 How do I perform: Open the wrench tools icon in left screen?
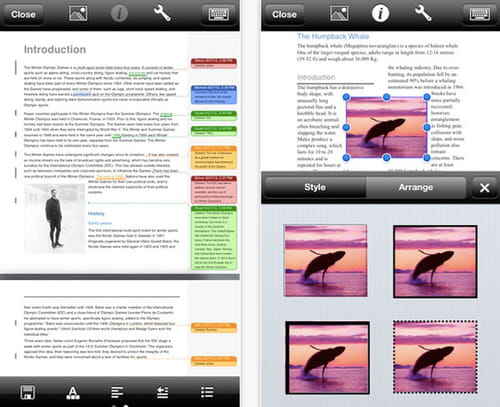point(162,14)
